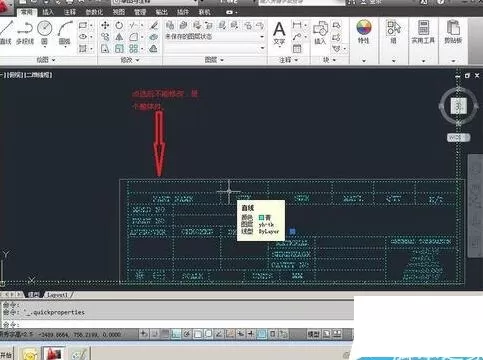Image resolution: width=483 pixels, height=360 pixels.
Task: Expand the Layers (图层) panel
Action: (214, 60)
